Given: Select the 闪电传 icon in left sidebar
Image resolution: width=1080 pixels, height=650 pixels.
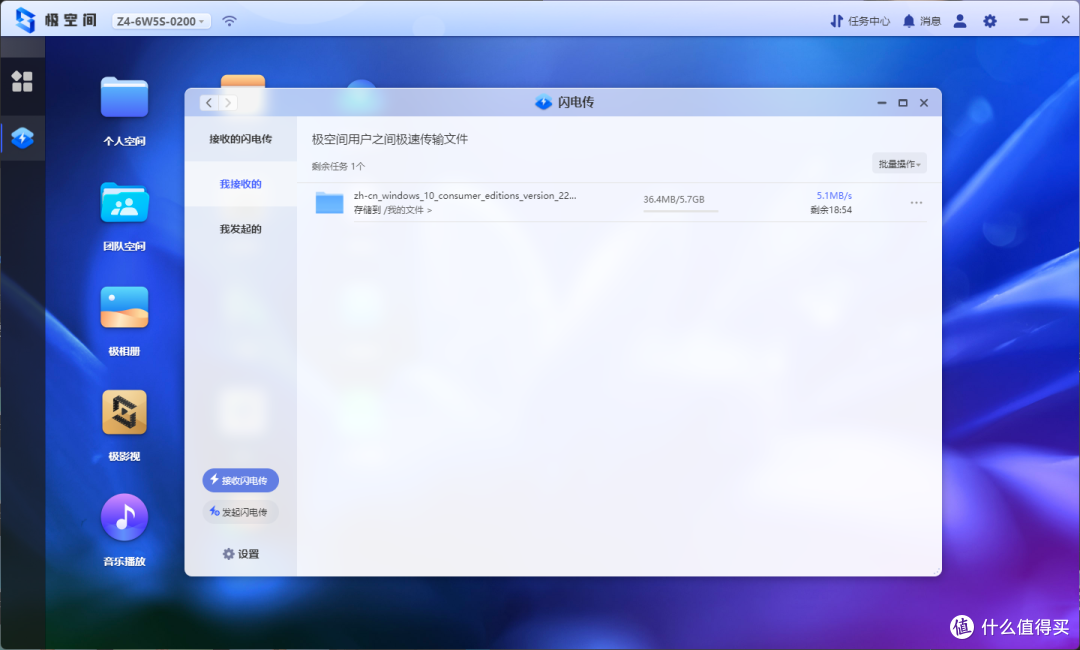Looking at the screenshot, I should (x=22, y=138).
